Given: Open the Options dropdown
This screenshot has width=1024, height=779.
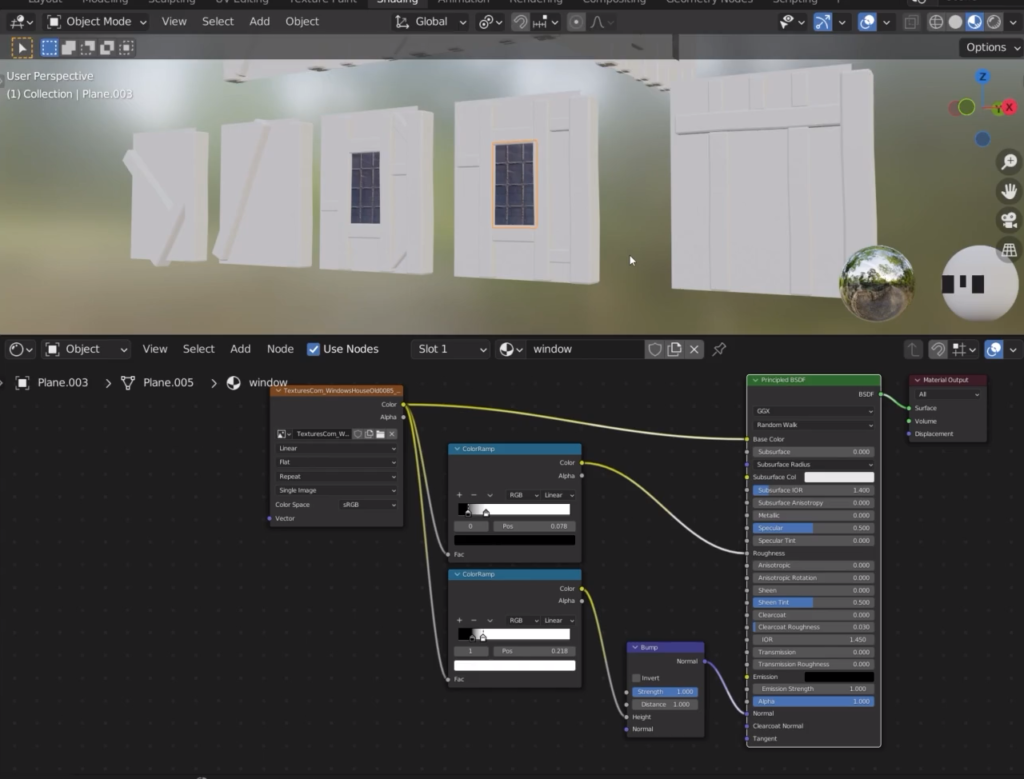Looking at the screenshot, I should tap(991, 48).
